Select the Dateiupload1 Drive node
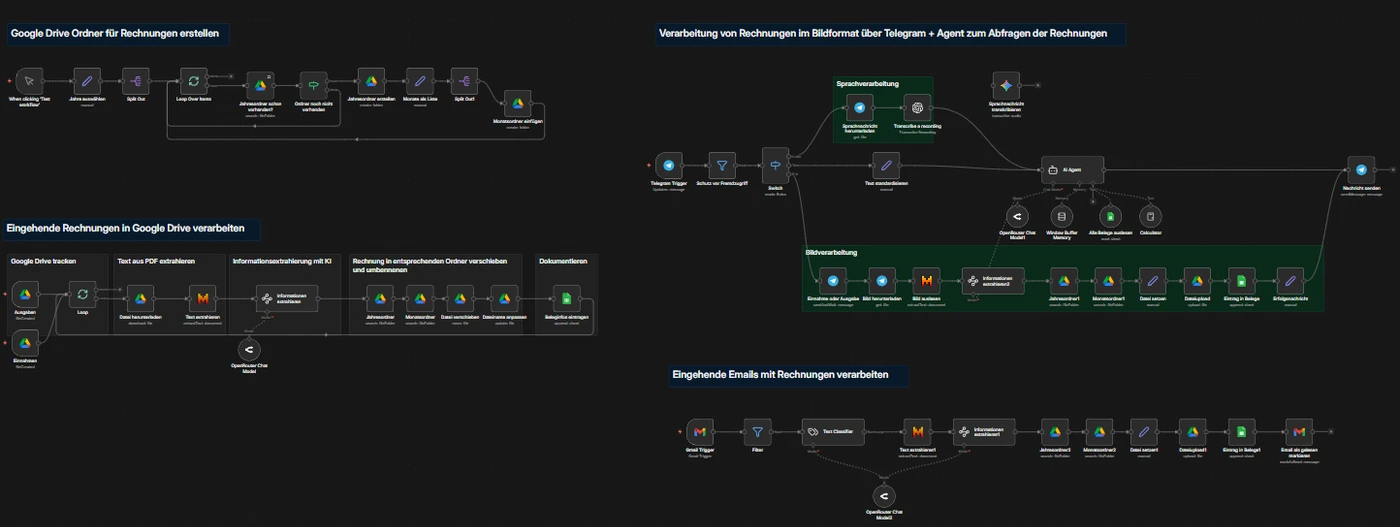The width and height of the screenshot is (1400, 527). tap(1191, 432)
